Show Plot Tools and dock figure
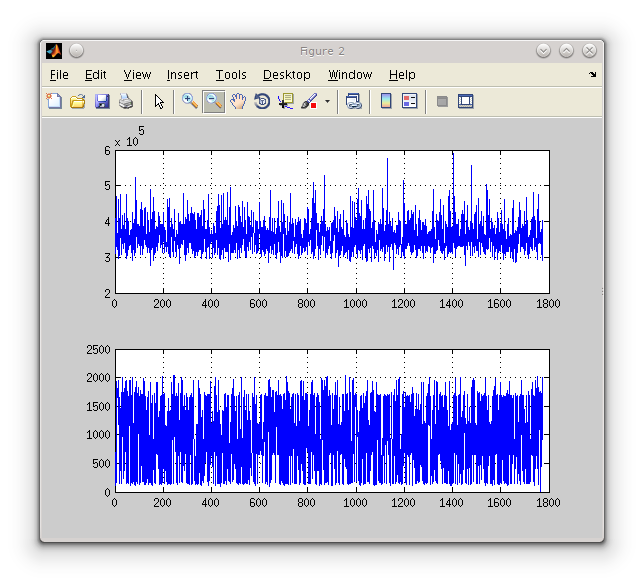This screenshot has height=582, width=644. tap(465, 101)
